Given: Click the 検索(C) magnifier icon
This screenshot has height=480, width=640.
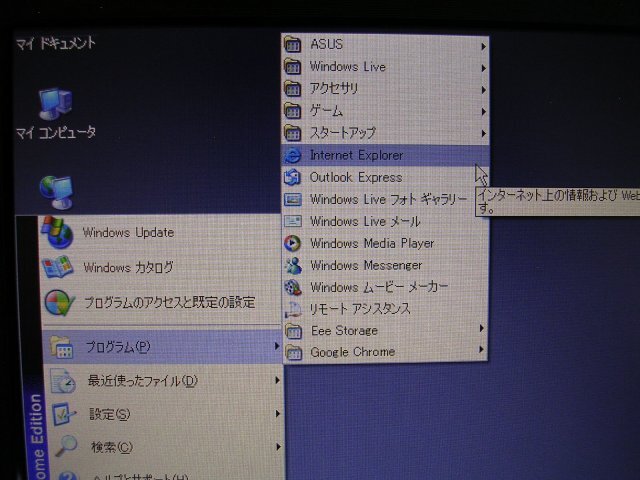Looking at the screenshot, I should 66,446.
